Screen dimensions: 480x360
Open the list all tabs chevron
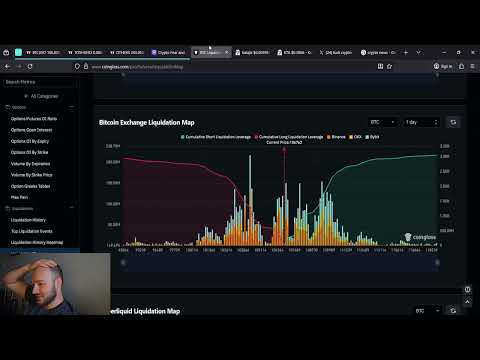418,52
